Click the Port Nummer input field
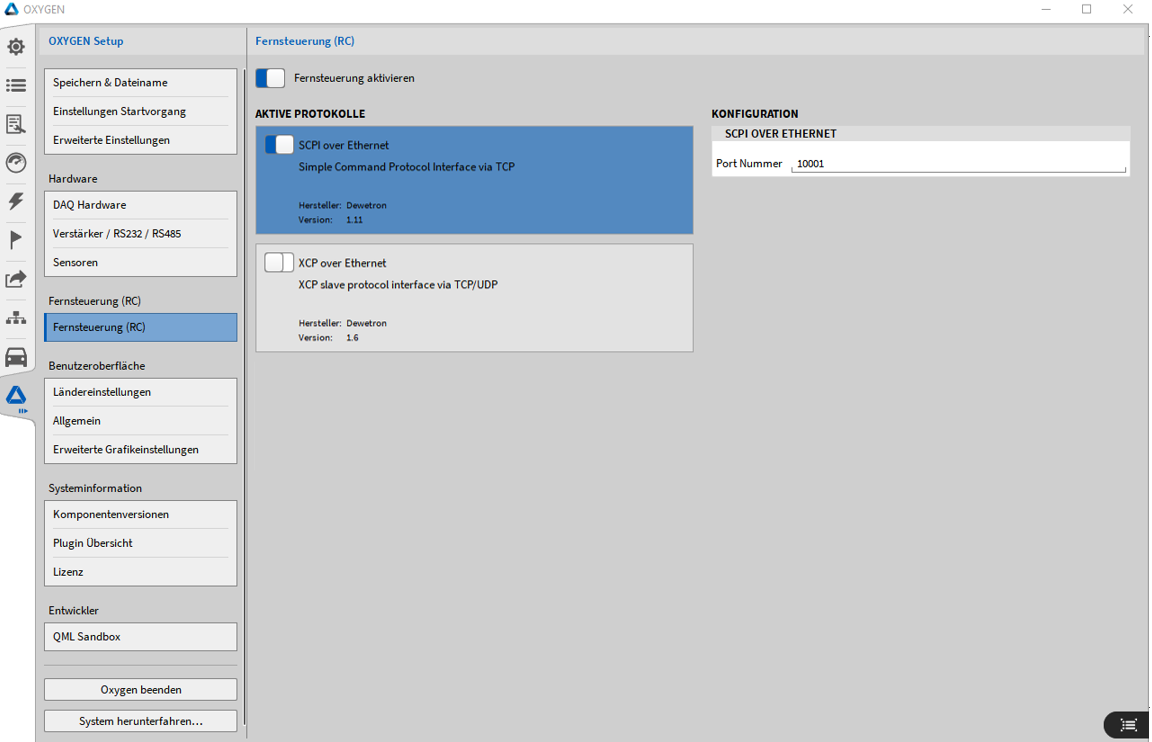Image resolution: width=1152 pixels, height=742 pixels. [957, 164]
